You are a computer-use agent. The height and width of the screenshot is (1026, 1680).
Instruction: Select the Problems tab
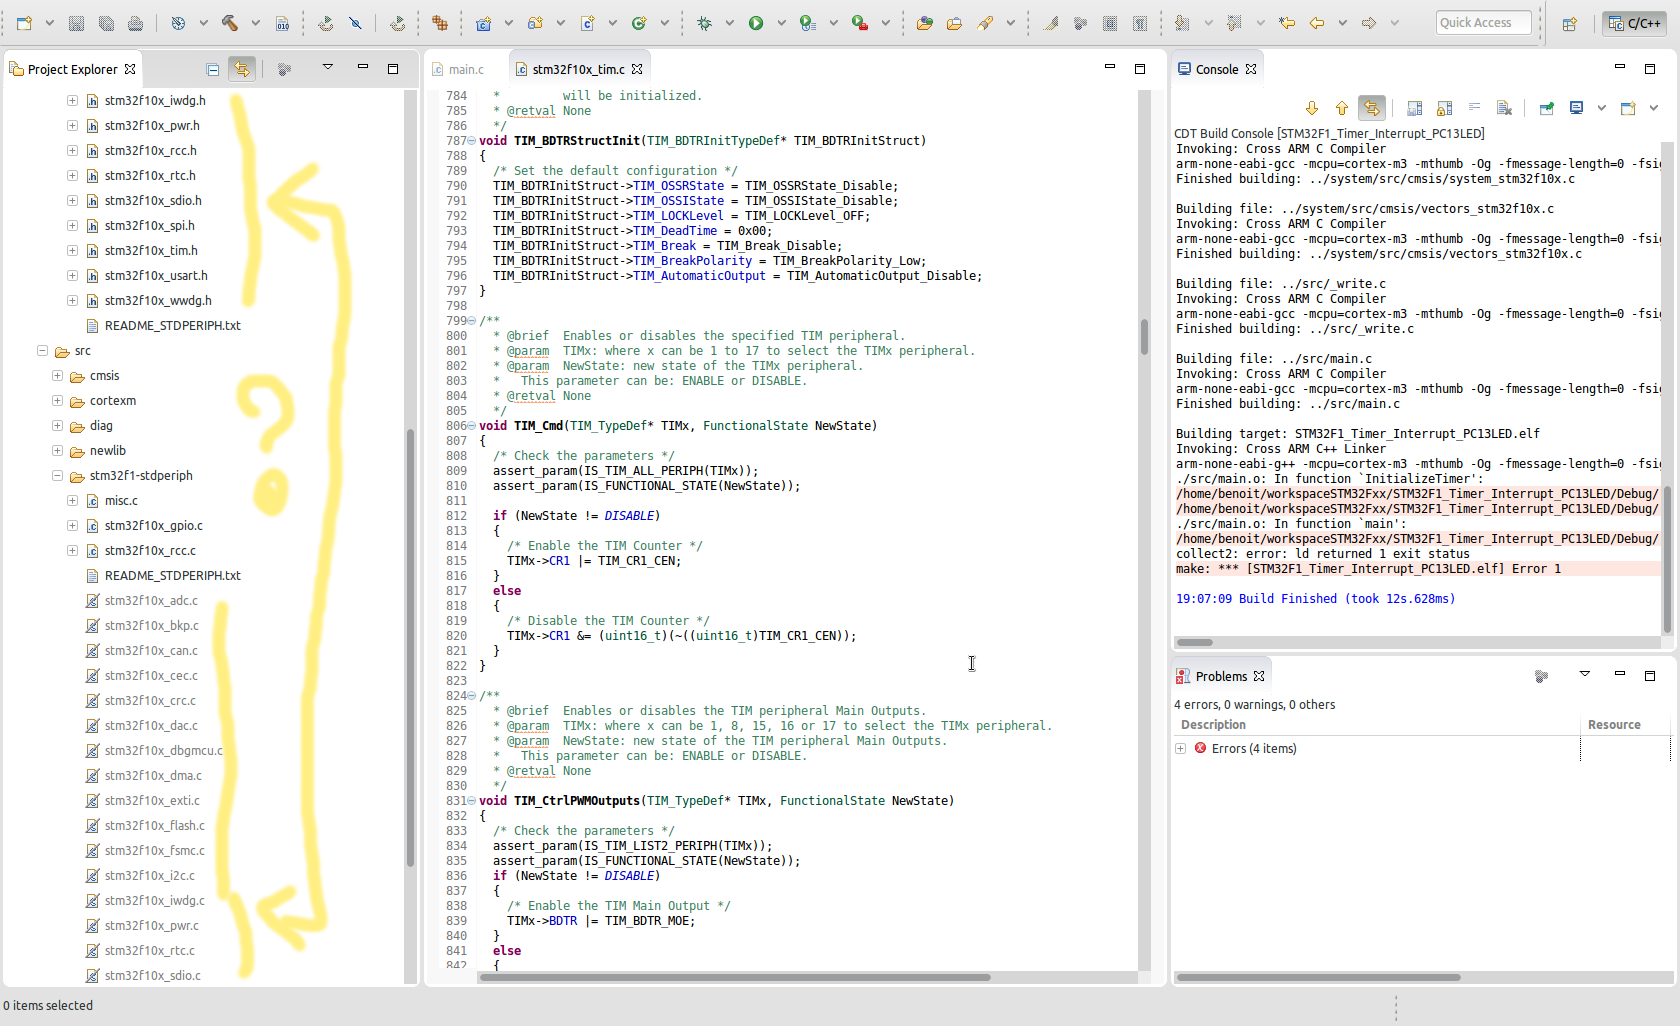tap(1220, 676)
